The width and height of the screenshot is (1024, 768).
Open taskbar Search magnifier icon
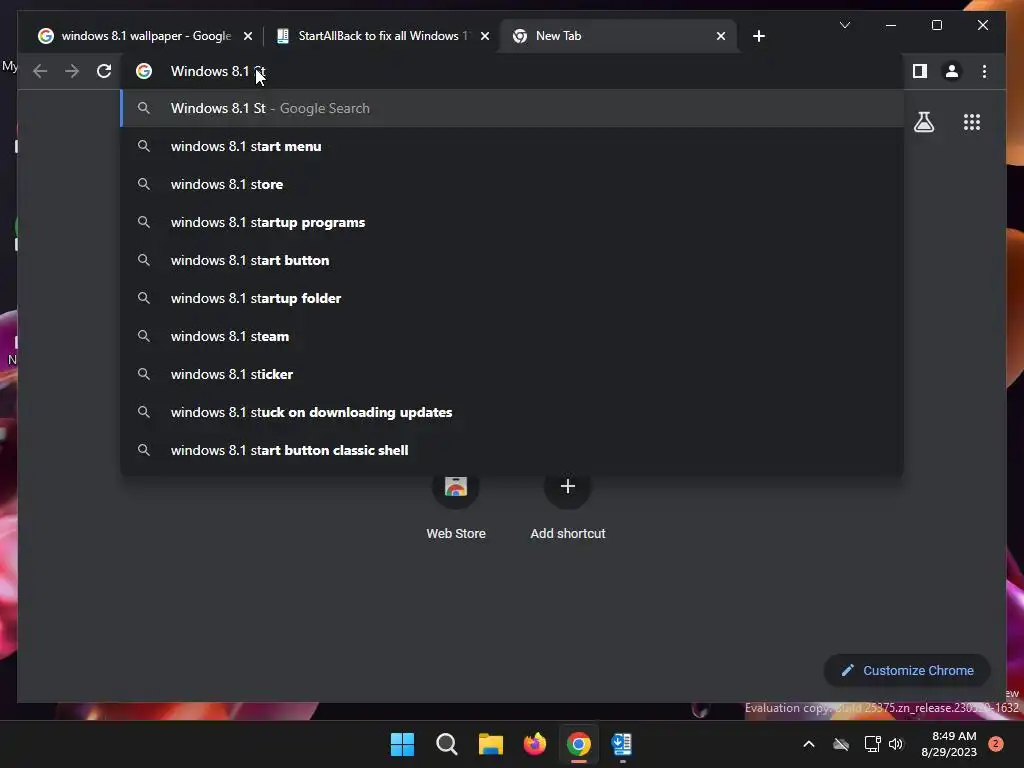[447, 744]
